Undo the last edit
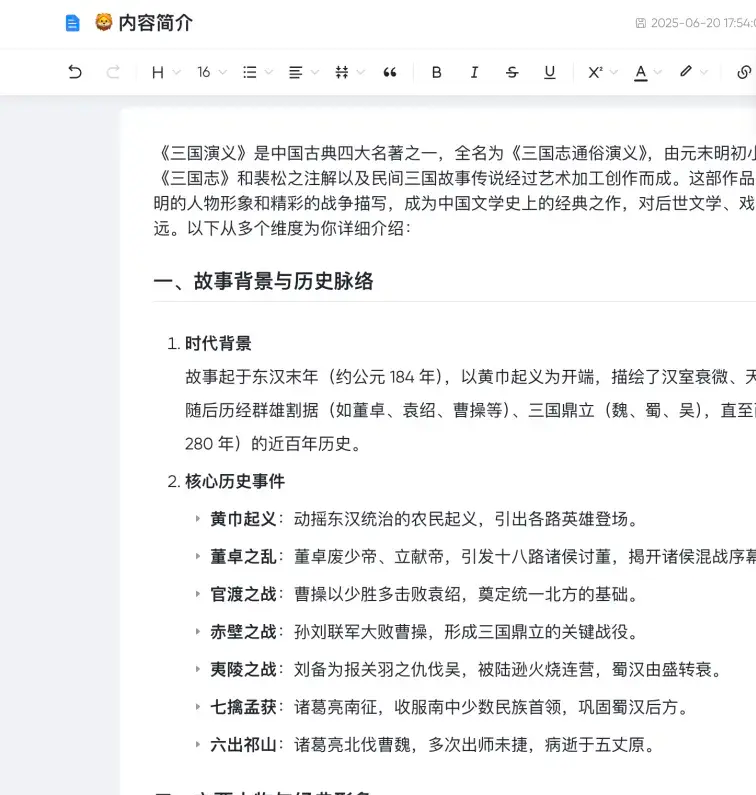 click(x=75, y=72)
